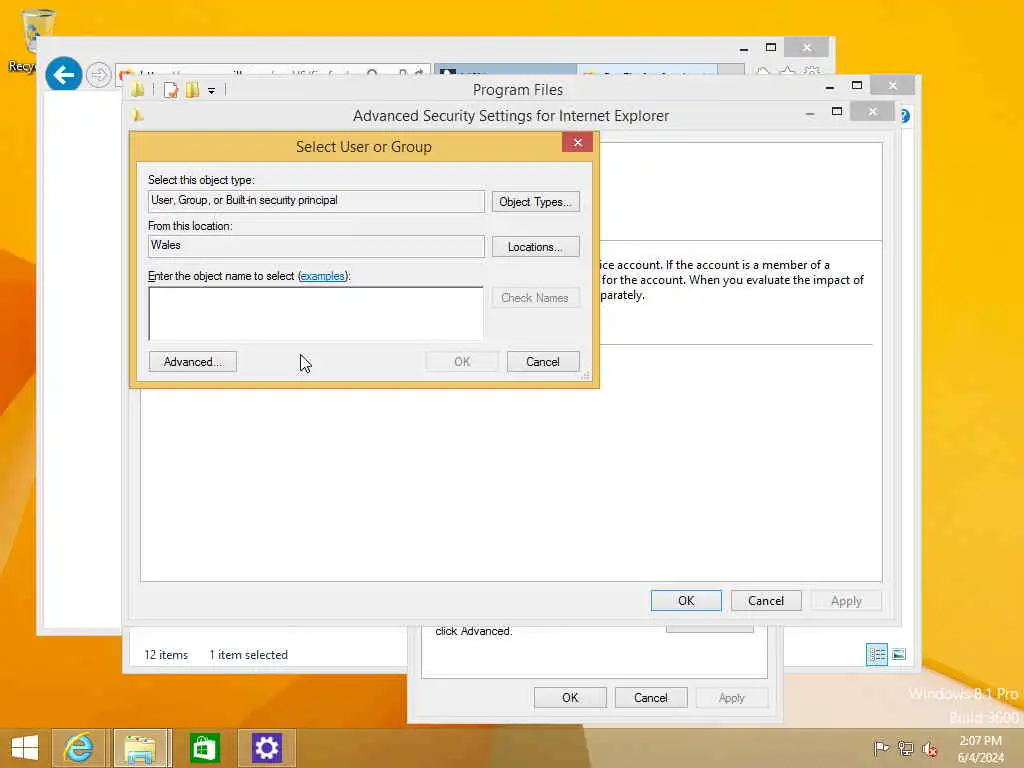Image resolution: width=1024 pixels, height=768 pixels.
Task: Click the network tray icon
Action: tap(905, 748)
